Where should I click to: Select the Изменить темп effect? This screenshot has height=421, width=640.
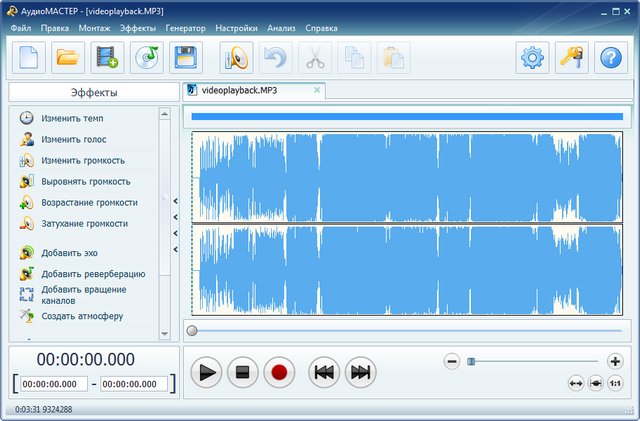[72, 118]
